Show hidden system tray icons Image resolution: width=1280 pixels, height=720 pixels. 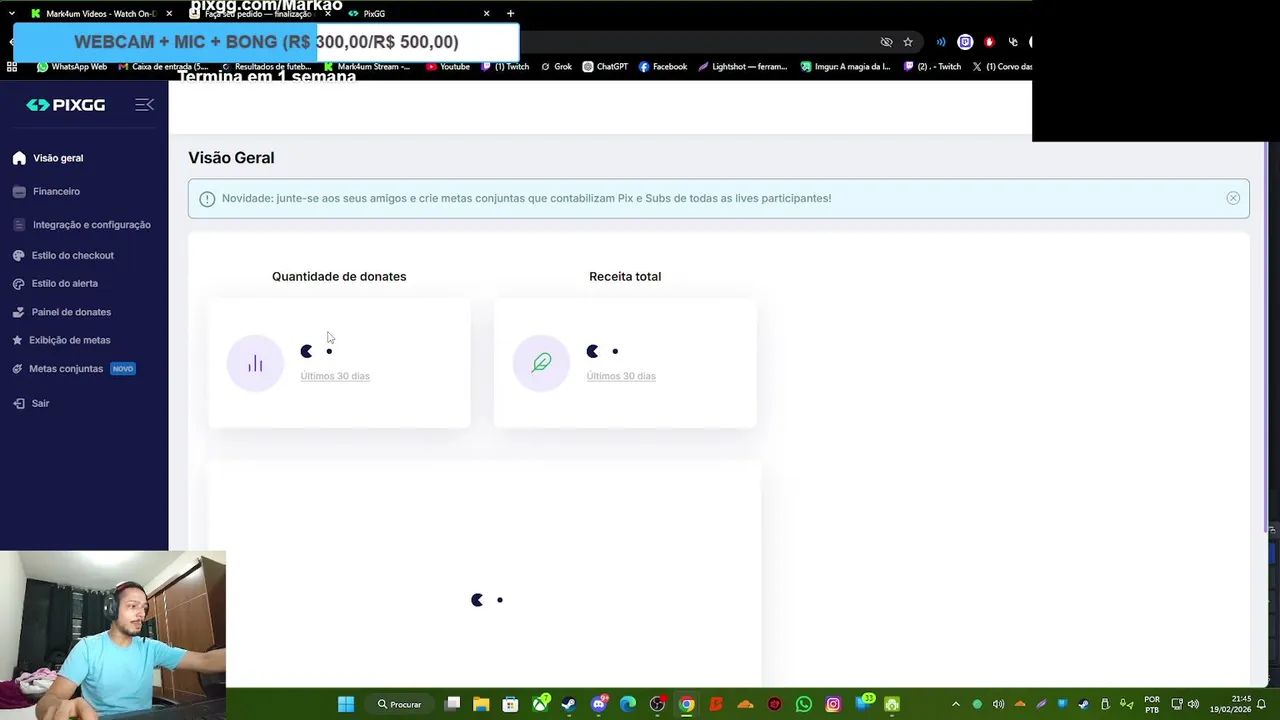pyautogui.click(x=955, y=704)
